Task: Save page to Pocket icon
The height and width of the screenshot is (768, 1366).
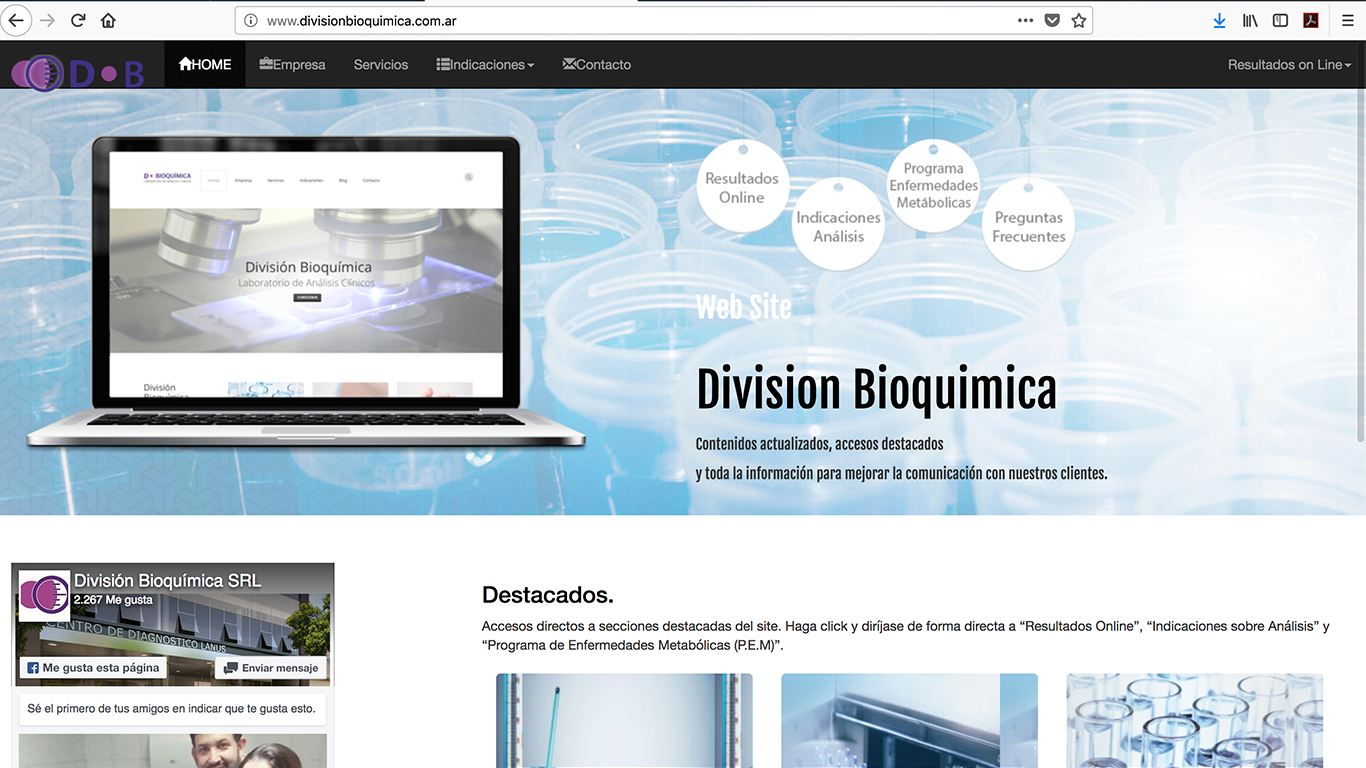Action: pyautogui.click(x=1052, y=20)
